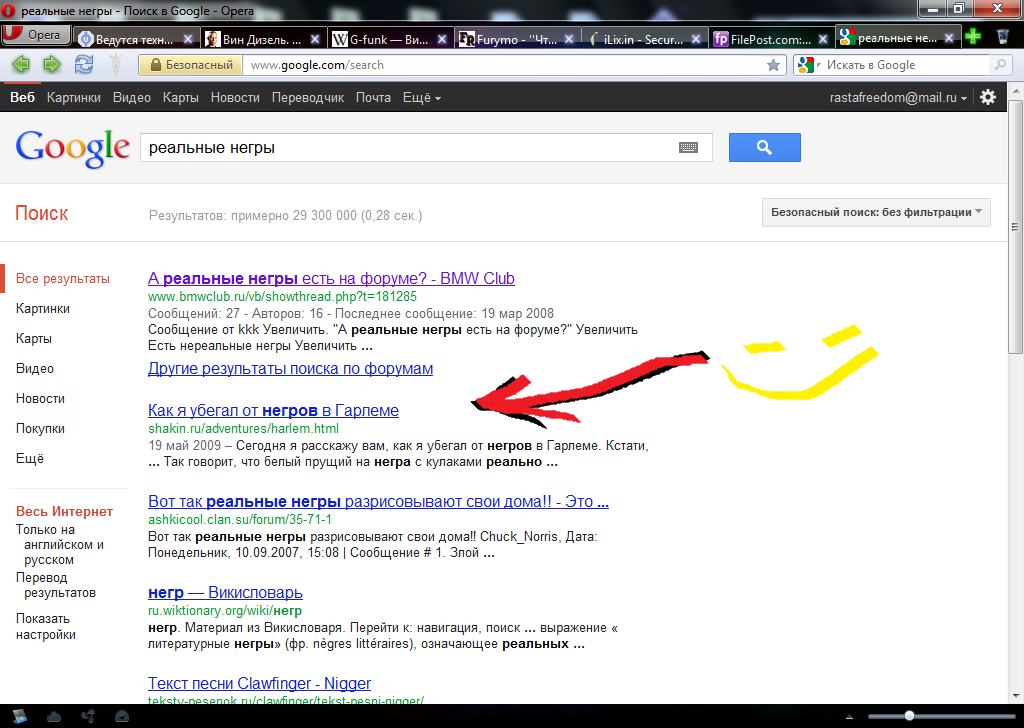Click the blue search button

(x=765, y=148)
